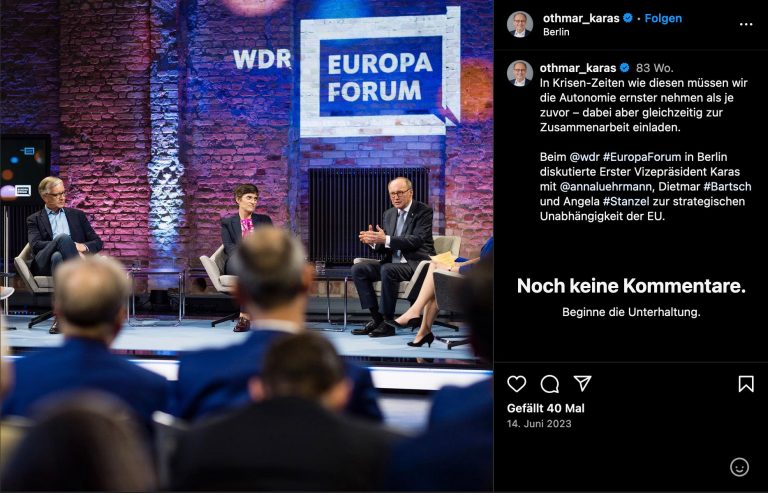Open the emoji picker smiley icon
The width and height of the screenshot is (768, 493).
click(739, 467)
